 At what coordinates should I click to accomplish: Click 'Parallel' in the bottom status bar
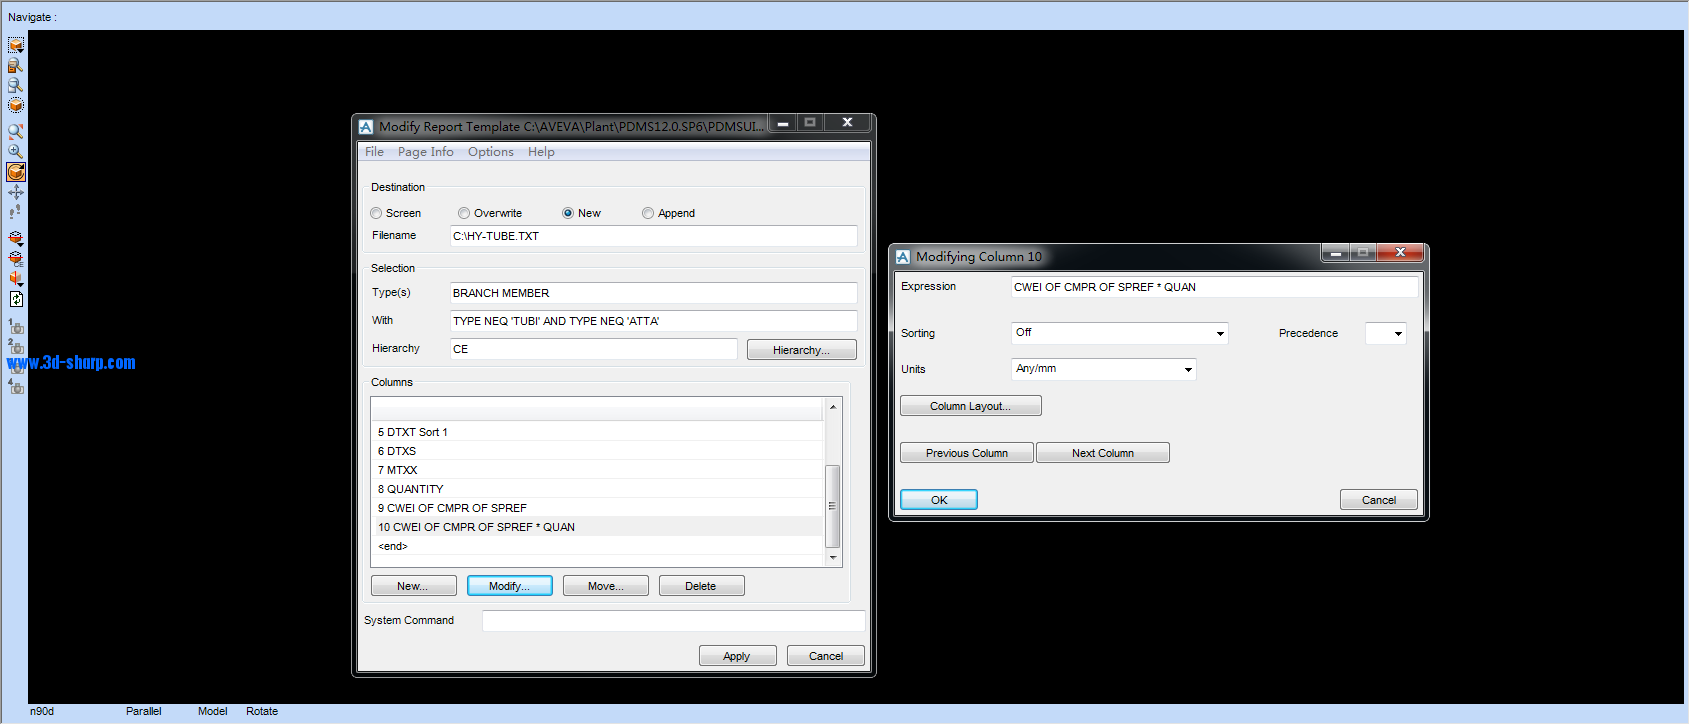pos(143,711)
